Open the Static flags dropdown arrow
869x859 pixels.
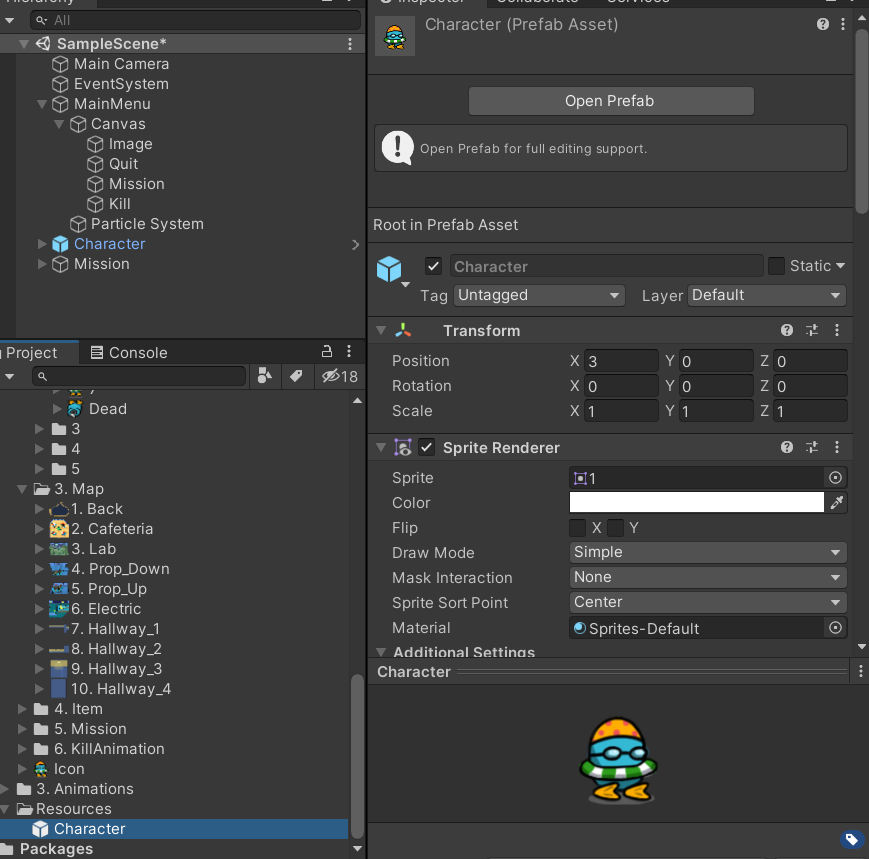(x=840, y=266)
